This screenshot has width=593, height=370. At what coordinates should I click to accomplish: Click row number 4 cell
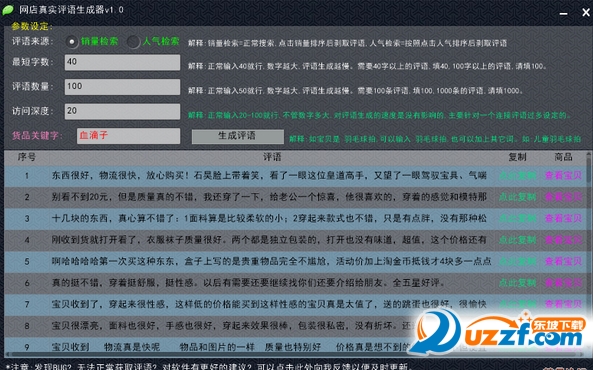pos(26,240)
